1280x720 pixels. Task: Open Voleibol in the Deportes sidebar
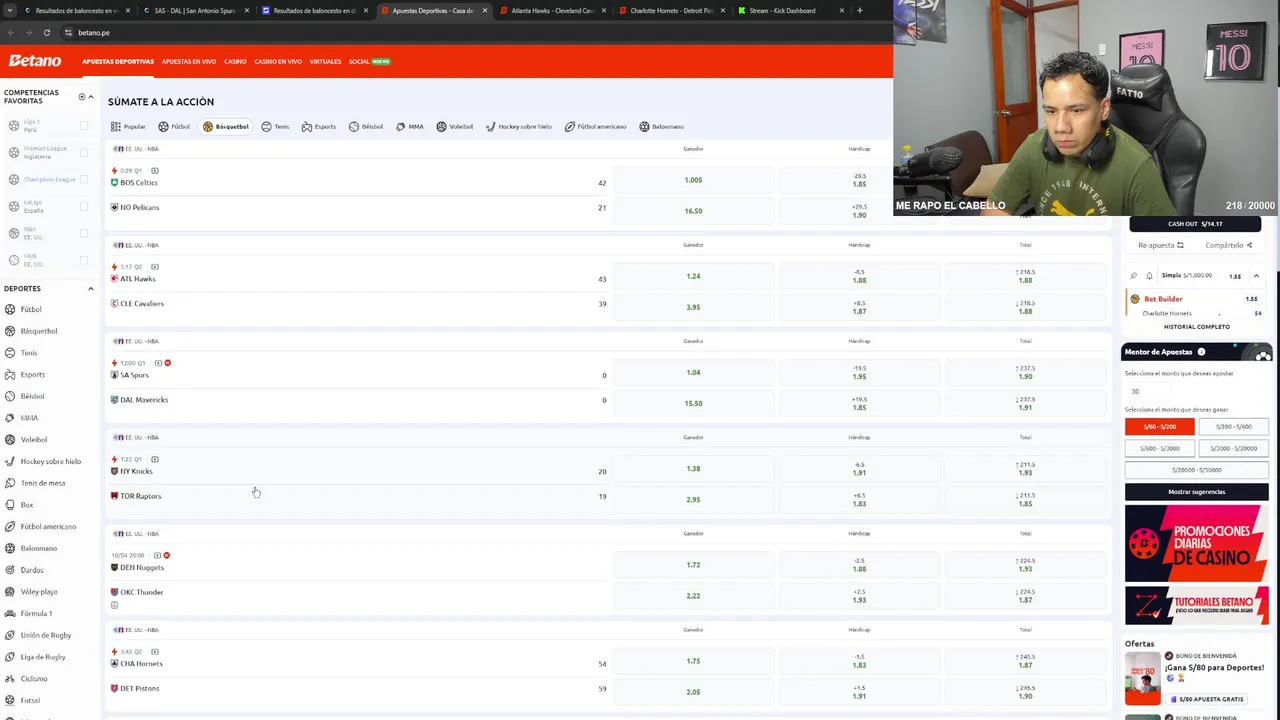(26, 439)
